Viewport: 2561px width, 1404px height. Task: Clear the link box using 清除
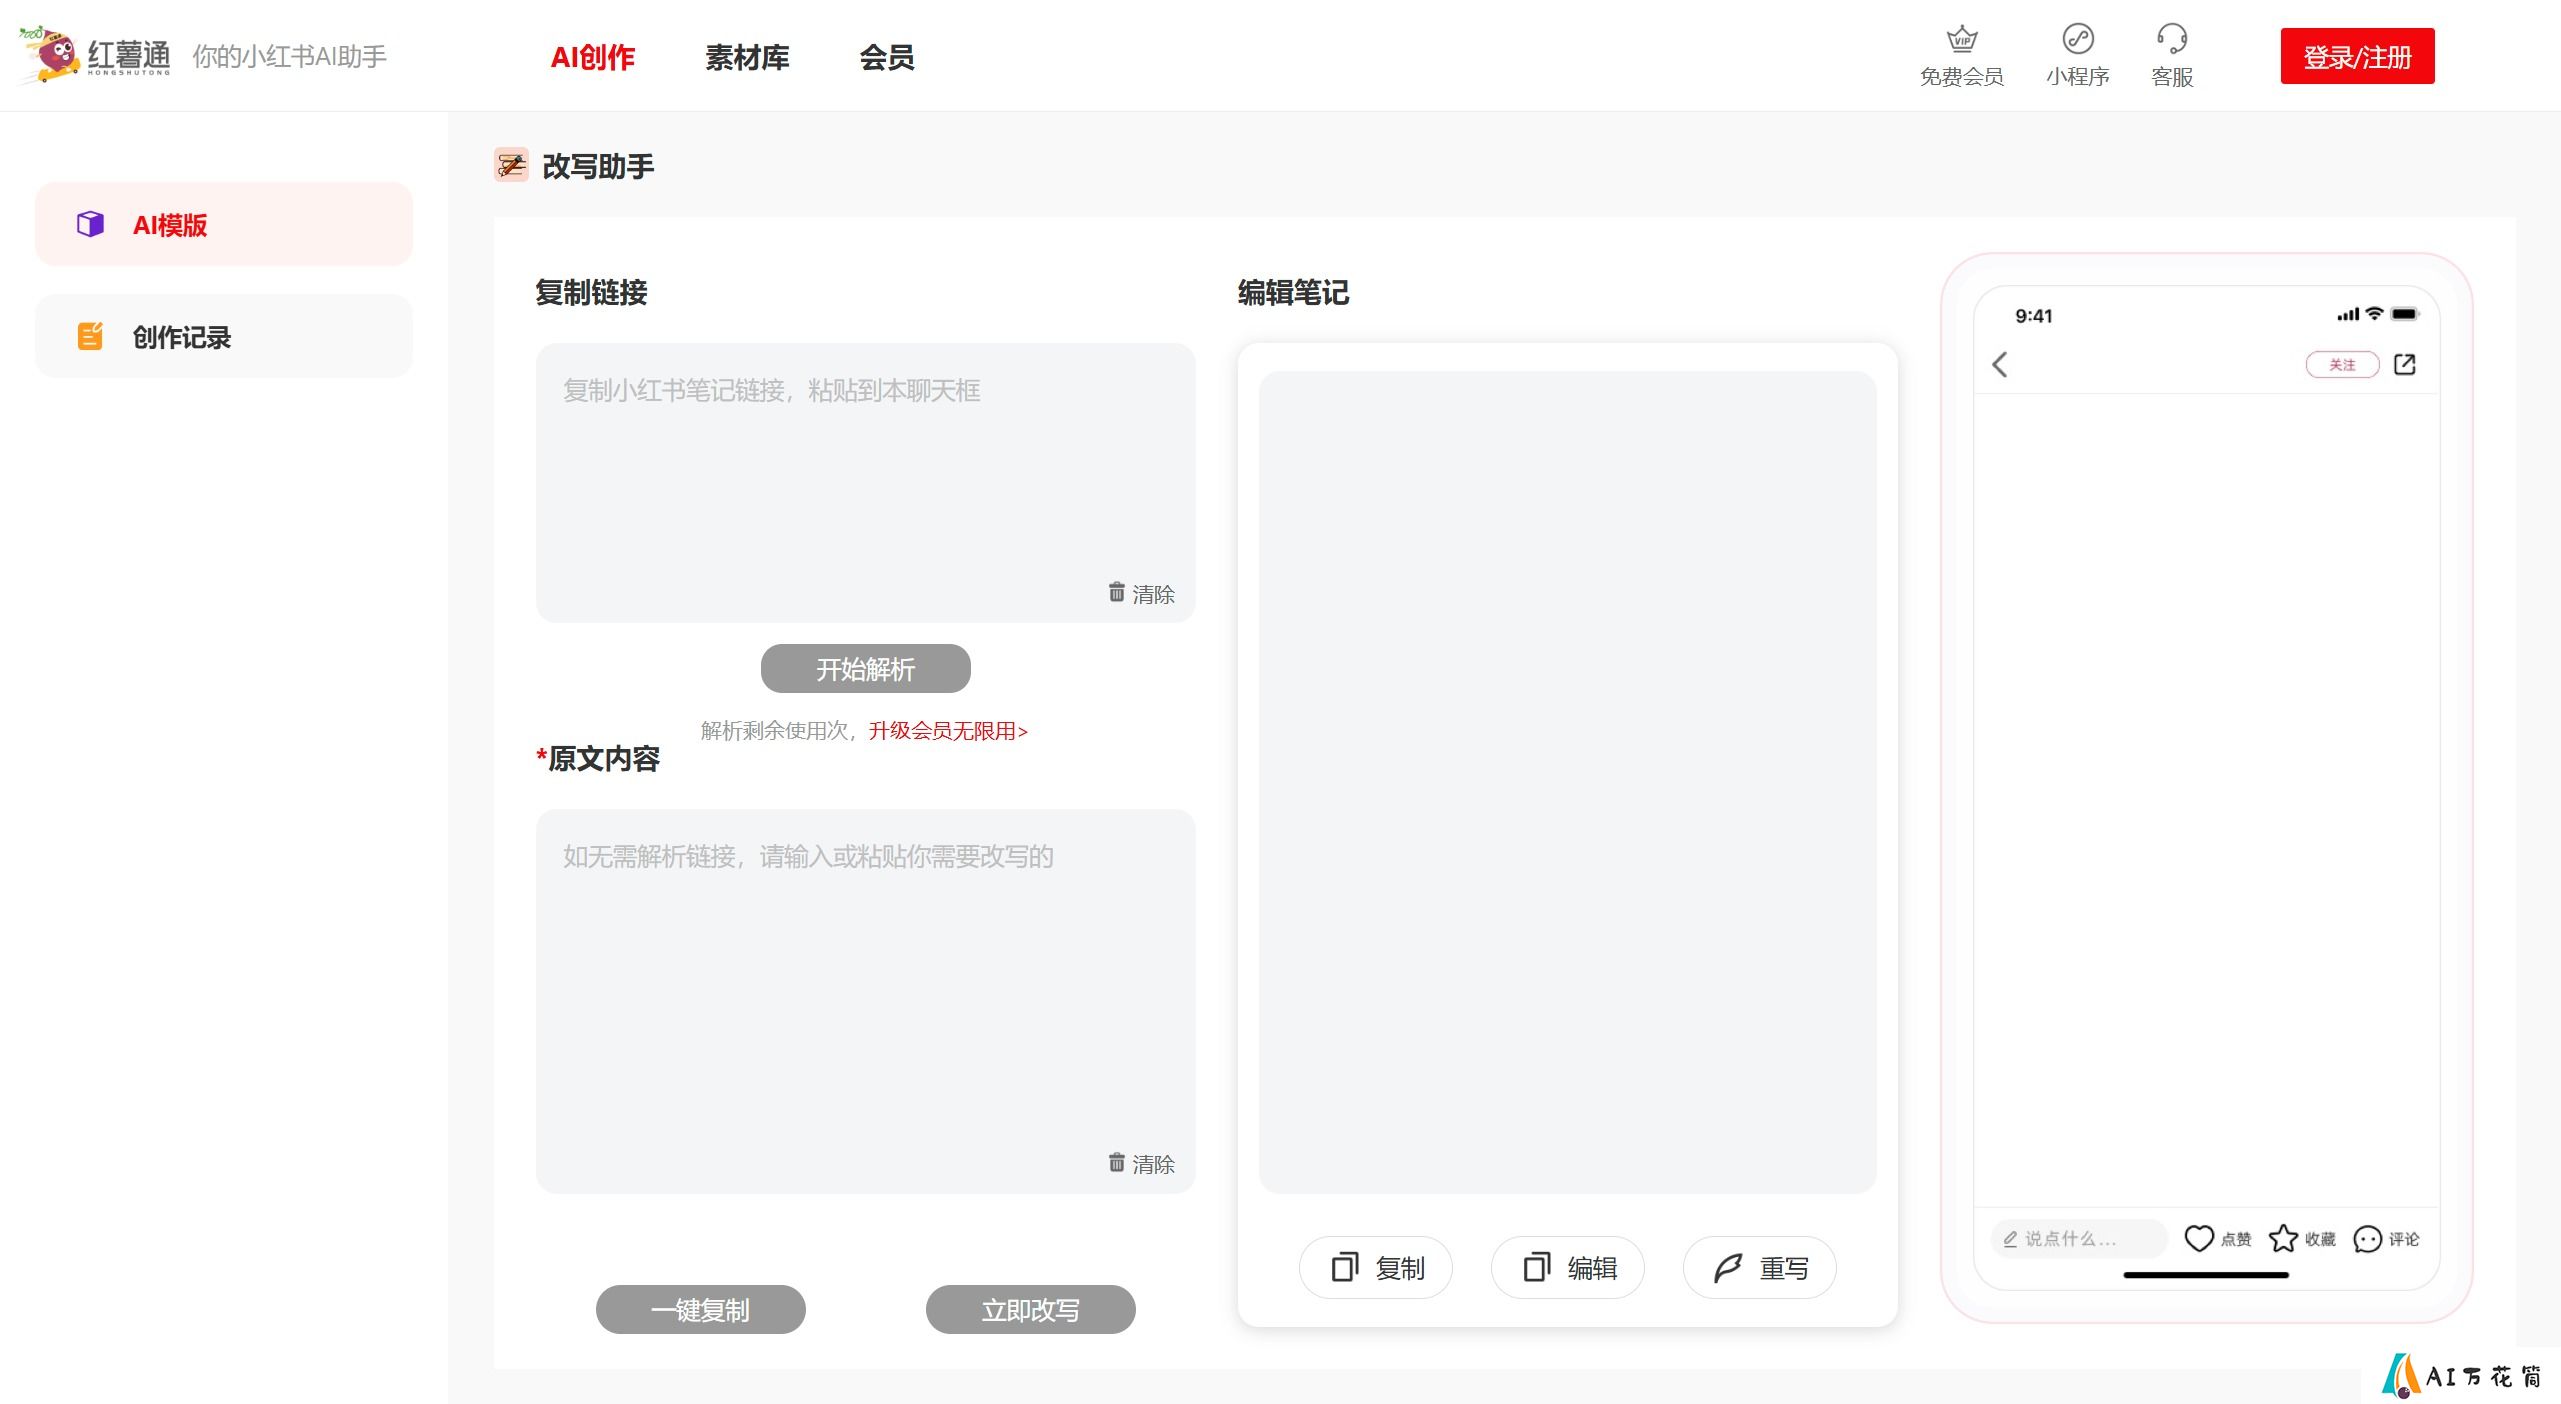pyautogui.click(x=1141, y=593)
